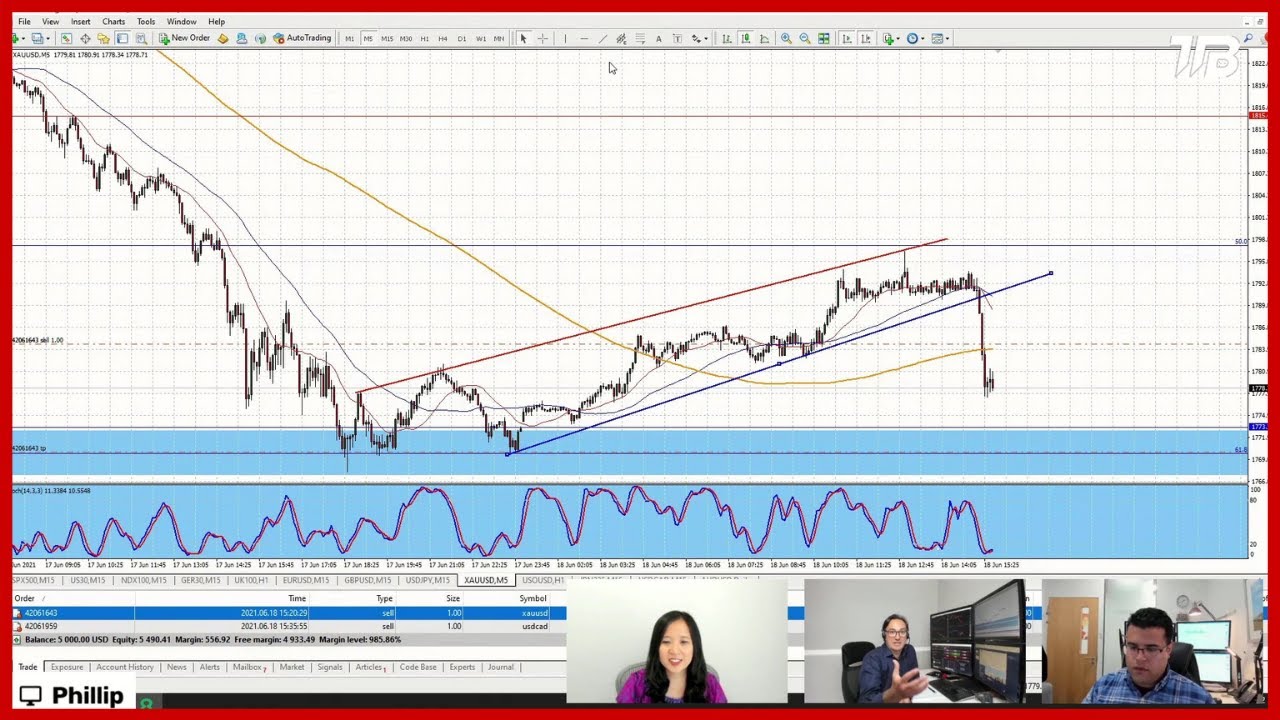
Task: Open the Strategy Tester icon
Action: coord(141,38)
